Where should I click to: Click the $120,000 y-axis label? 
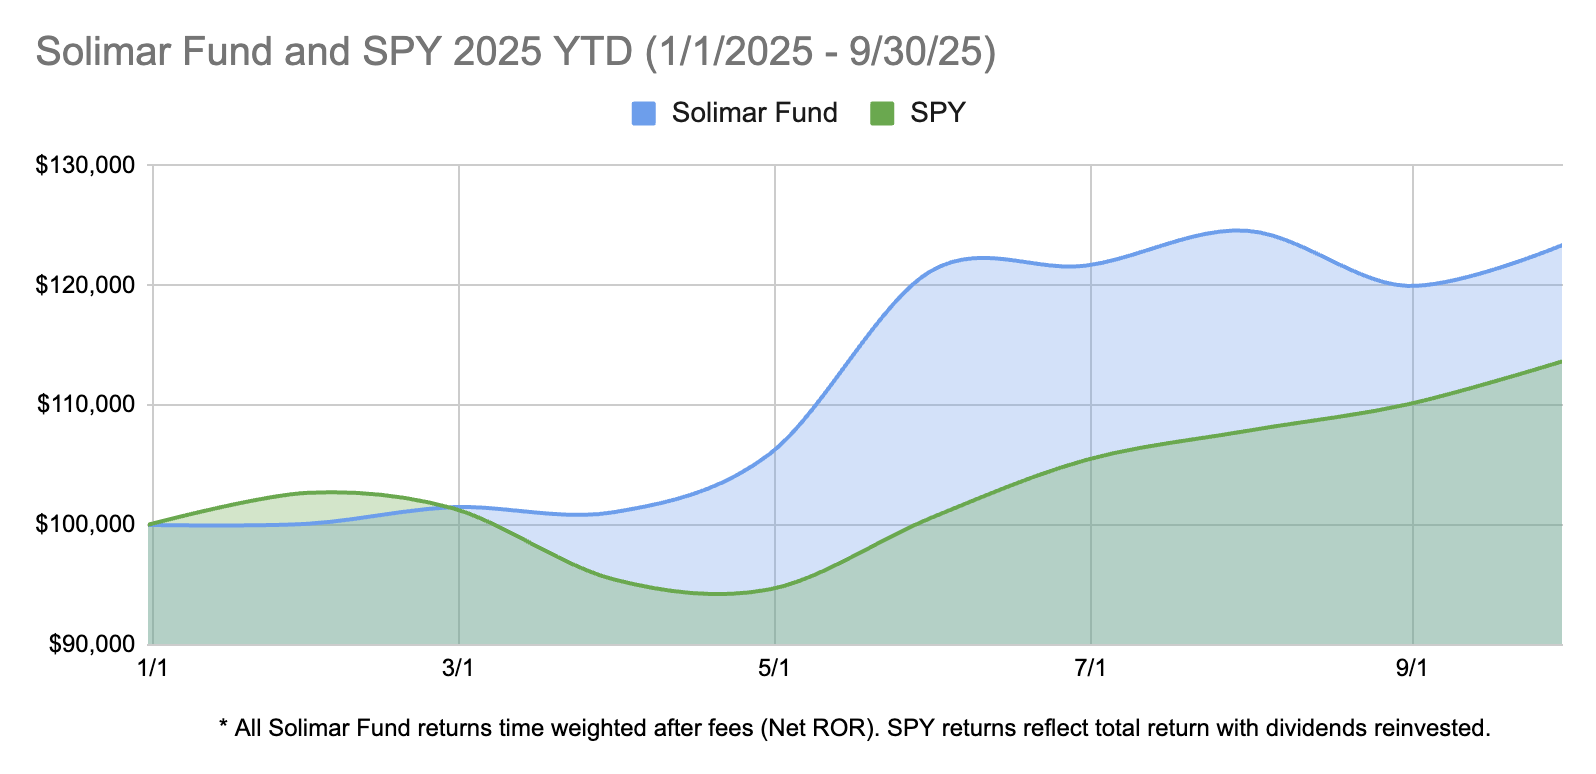click(85, 285)
